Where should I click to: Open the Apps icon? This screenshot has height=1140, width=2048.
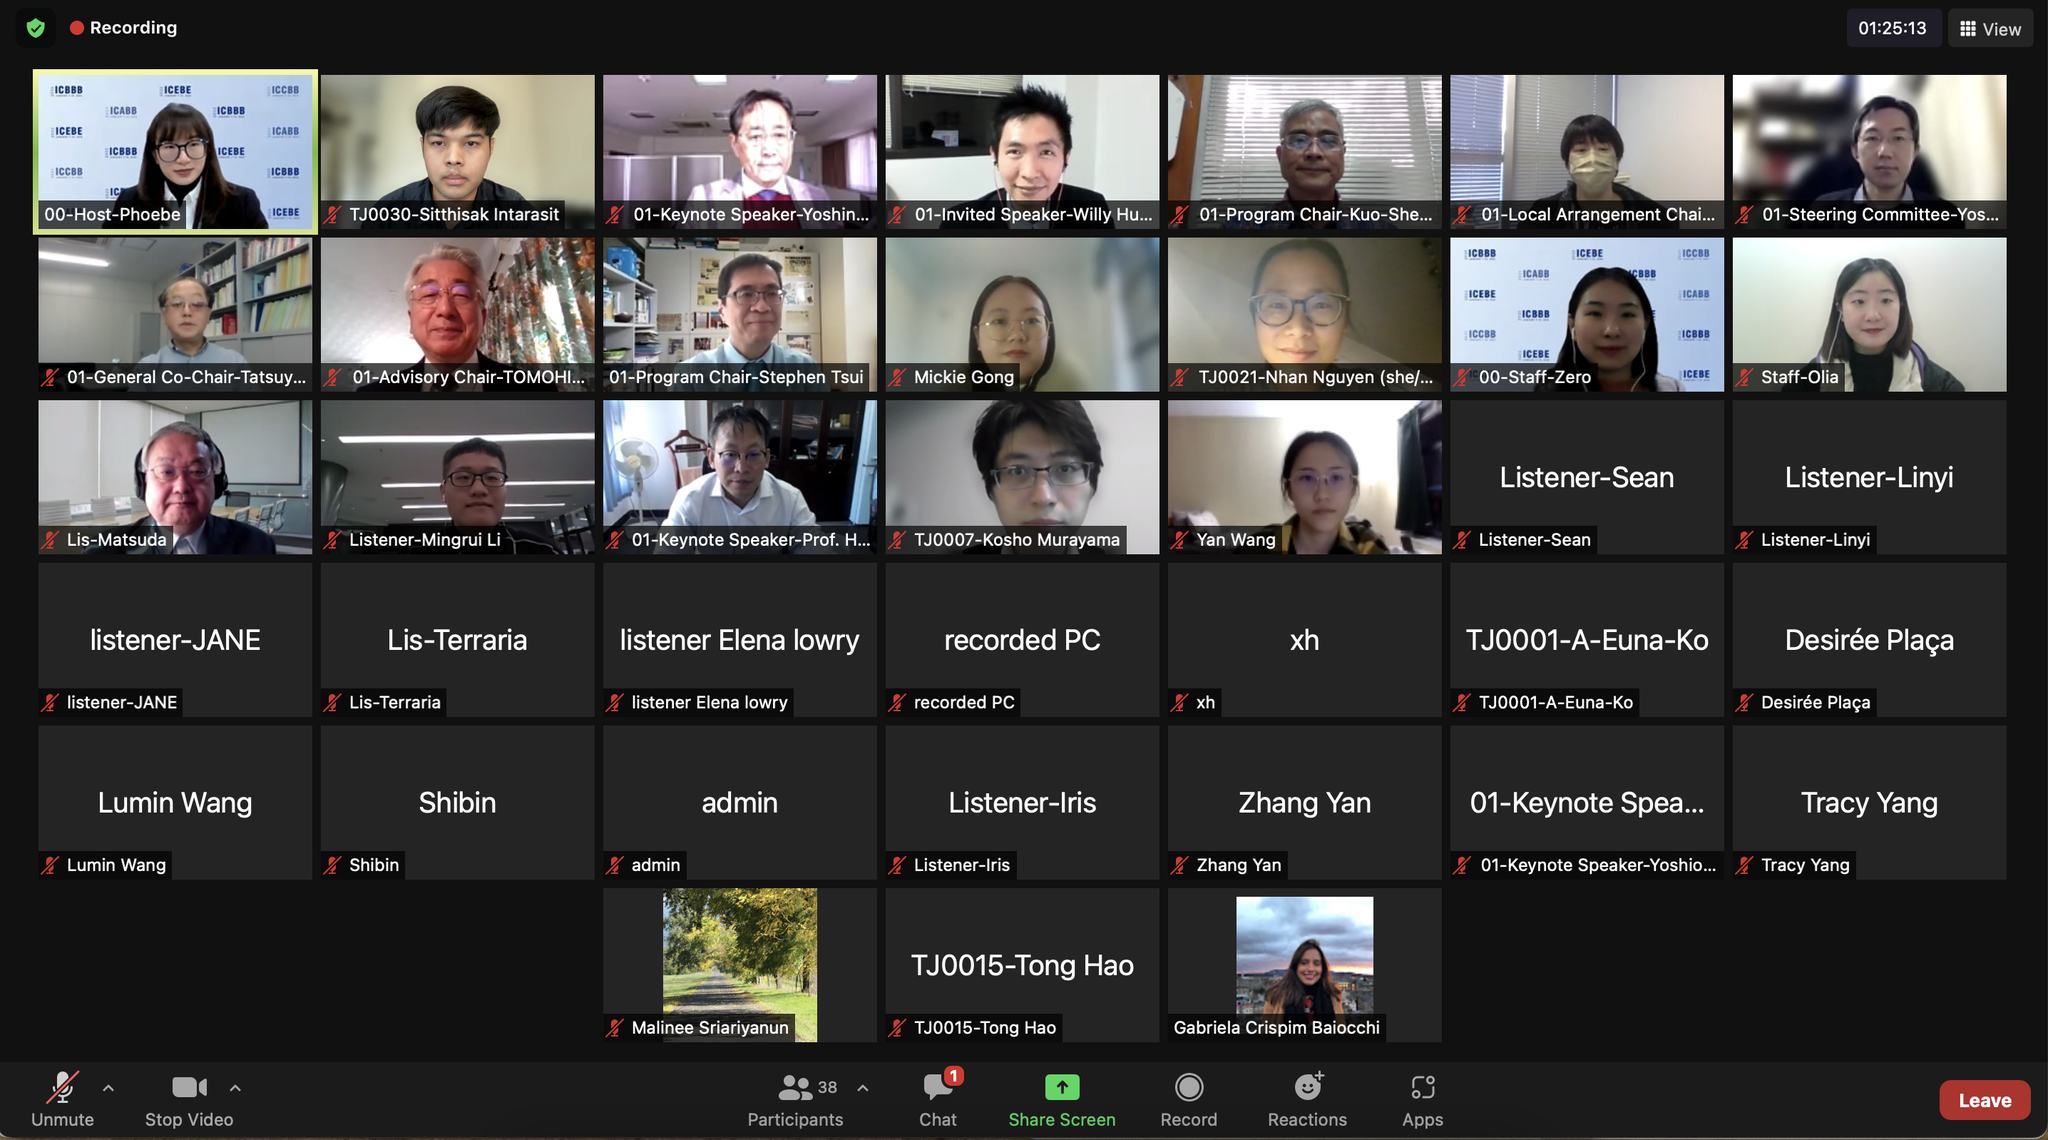click(1422, 1087)
